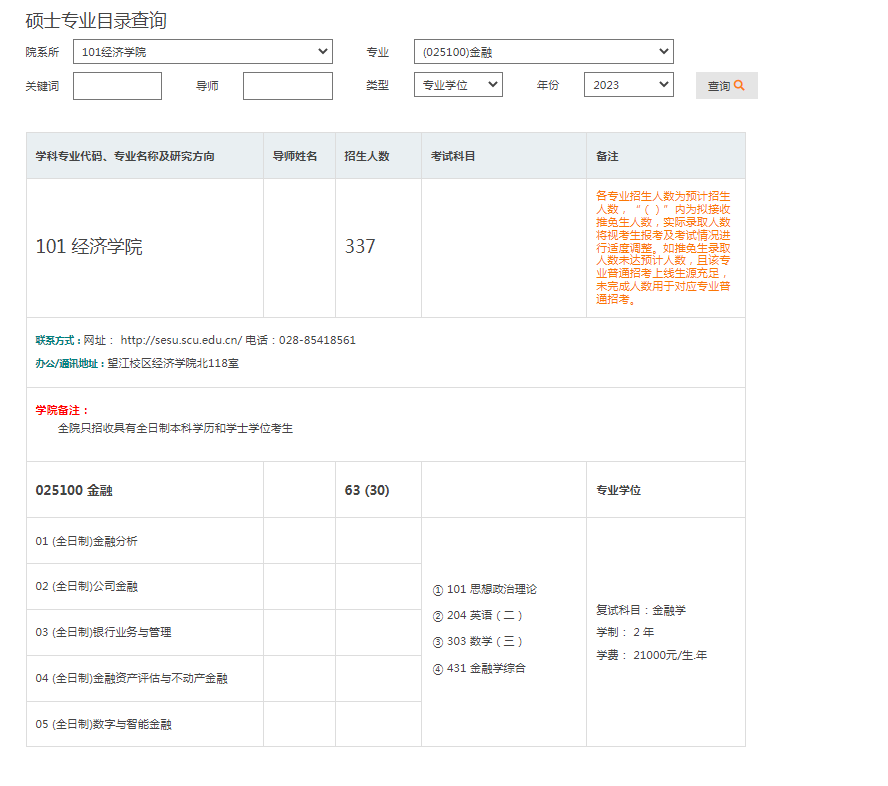This screenshot has width=888, height=786.
Task: Open the 院系所 dropdown showing 101经济学院
Action: [x=202, y=52]
